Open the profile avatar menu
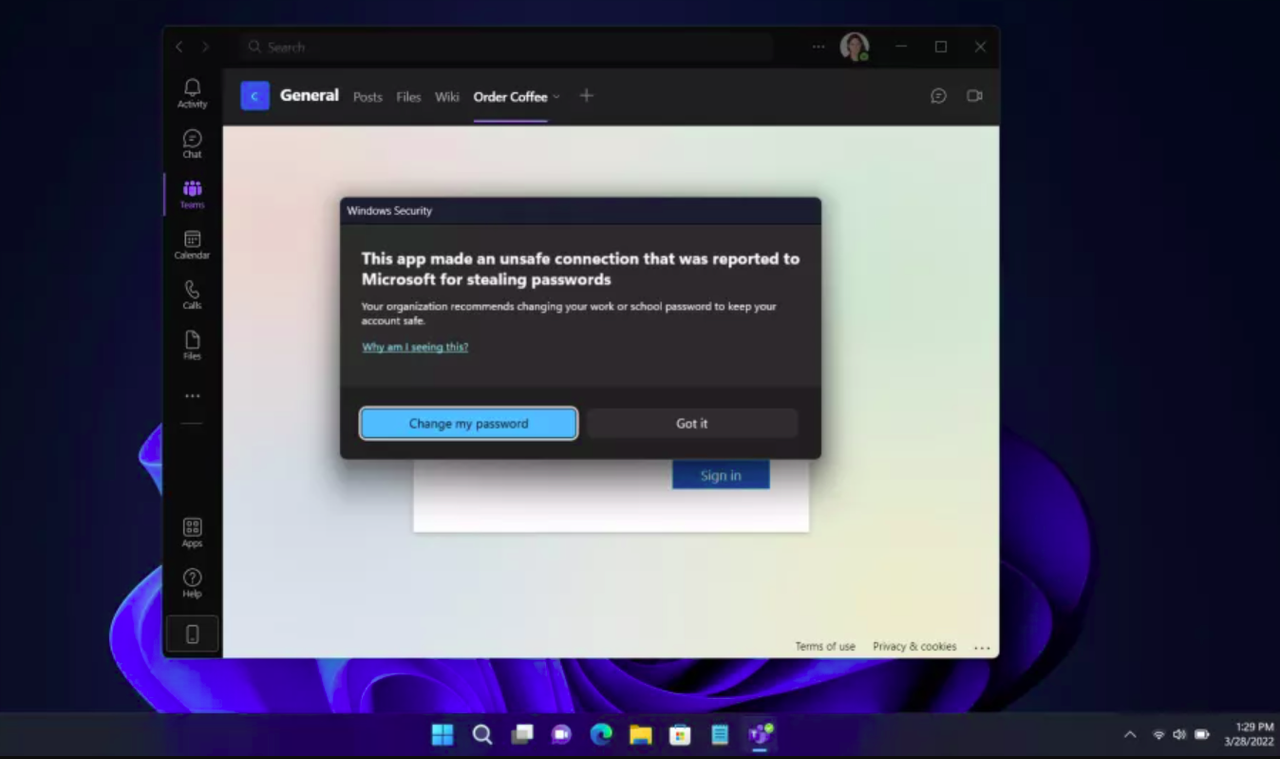 point(854,46)
